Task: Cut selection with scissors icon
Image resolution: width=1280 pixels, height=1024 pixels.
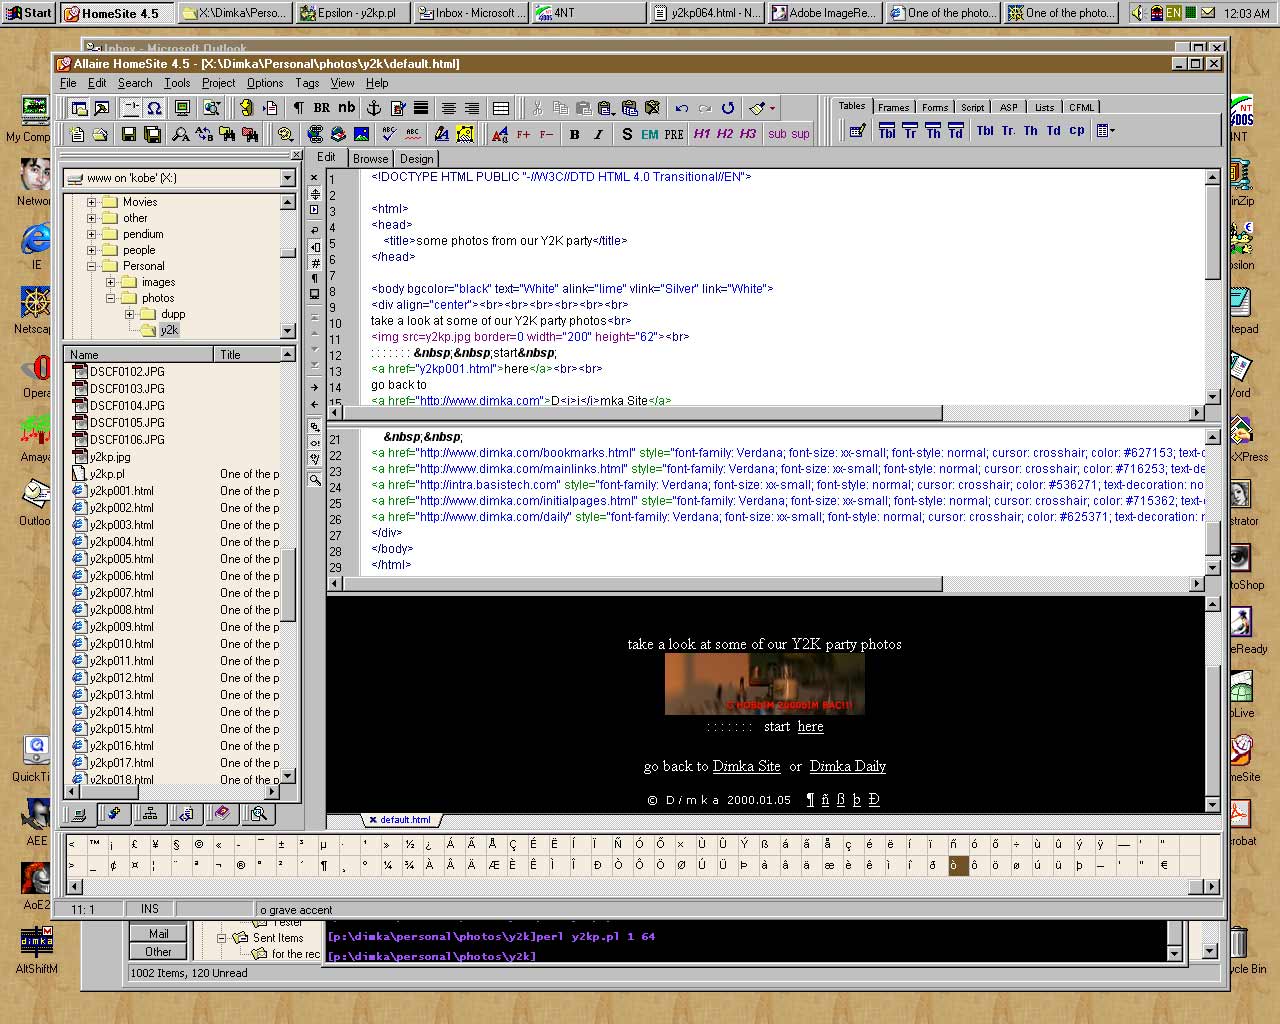Action: 537,108
